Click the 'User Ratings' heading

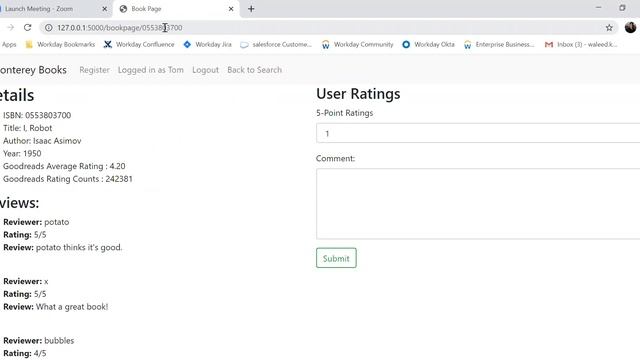pyautogui.click(x=358, y=94)
